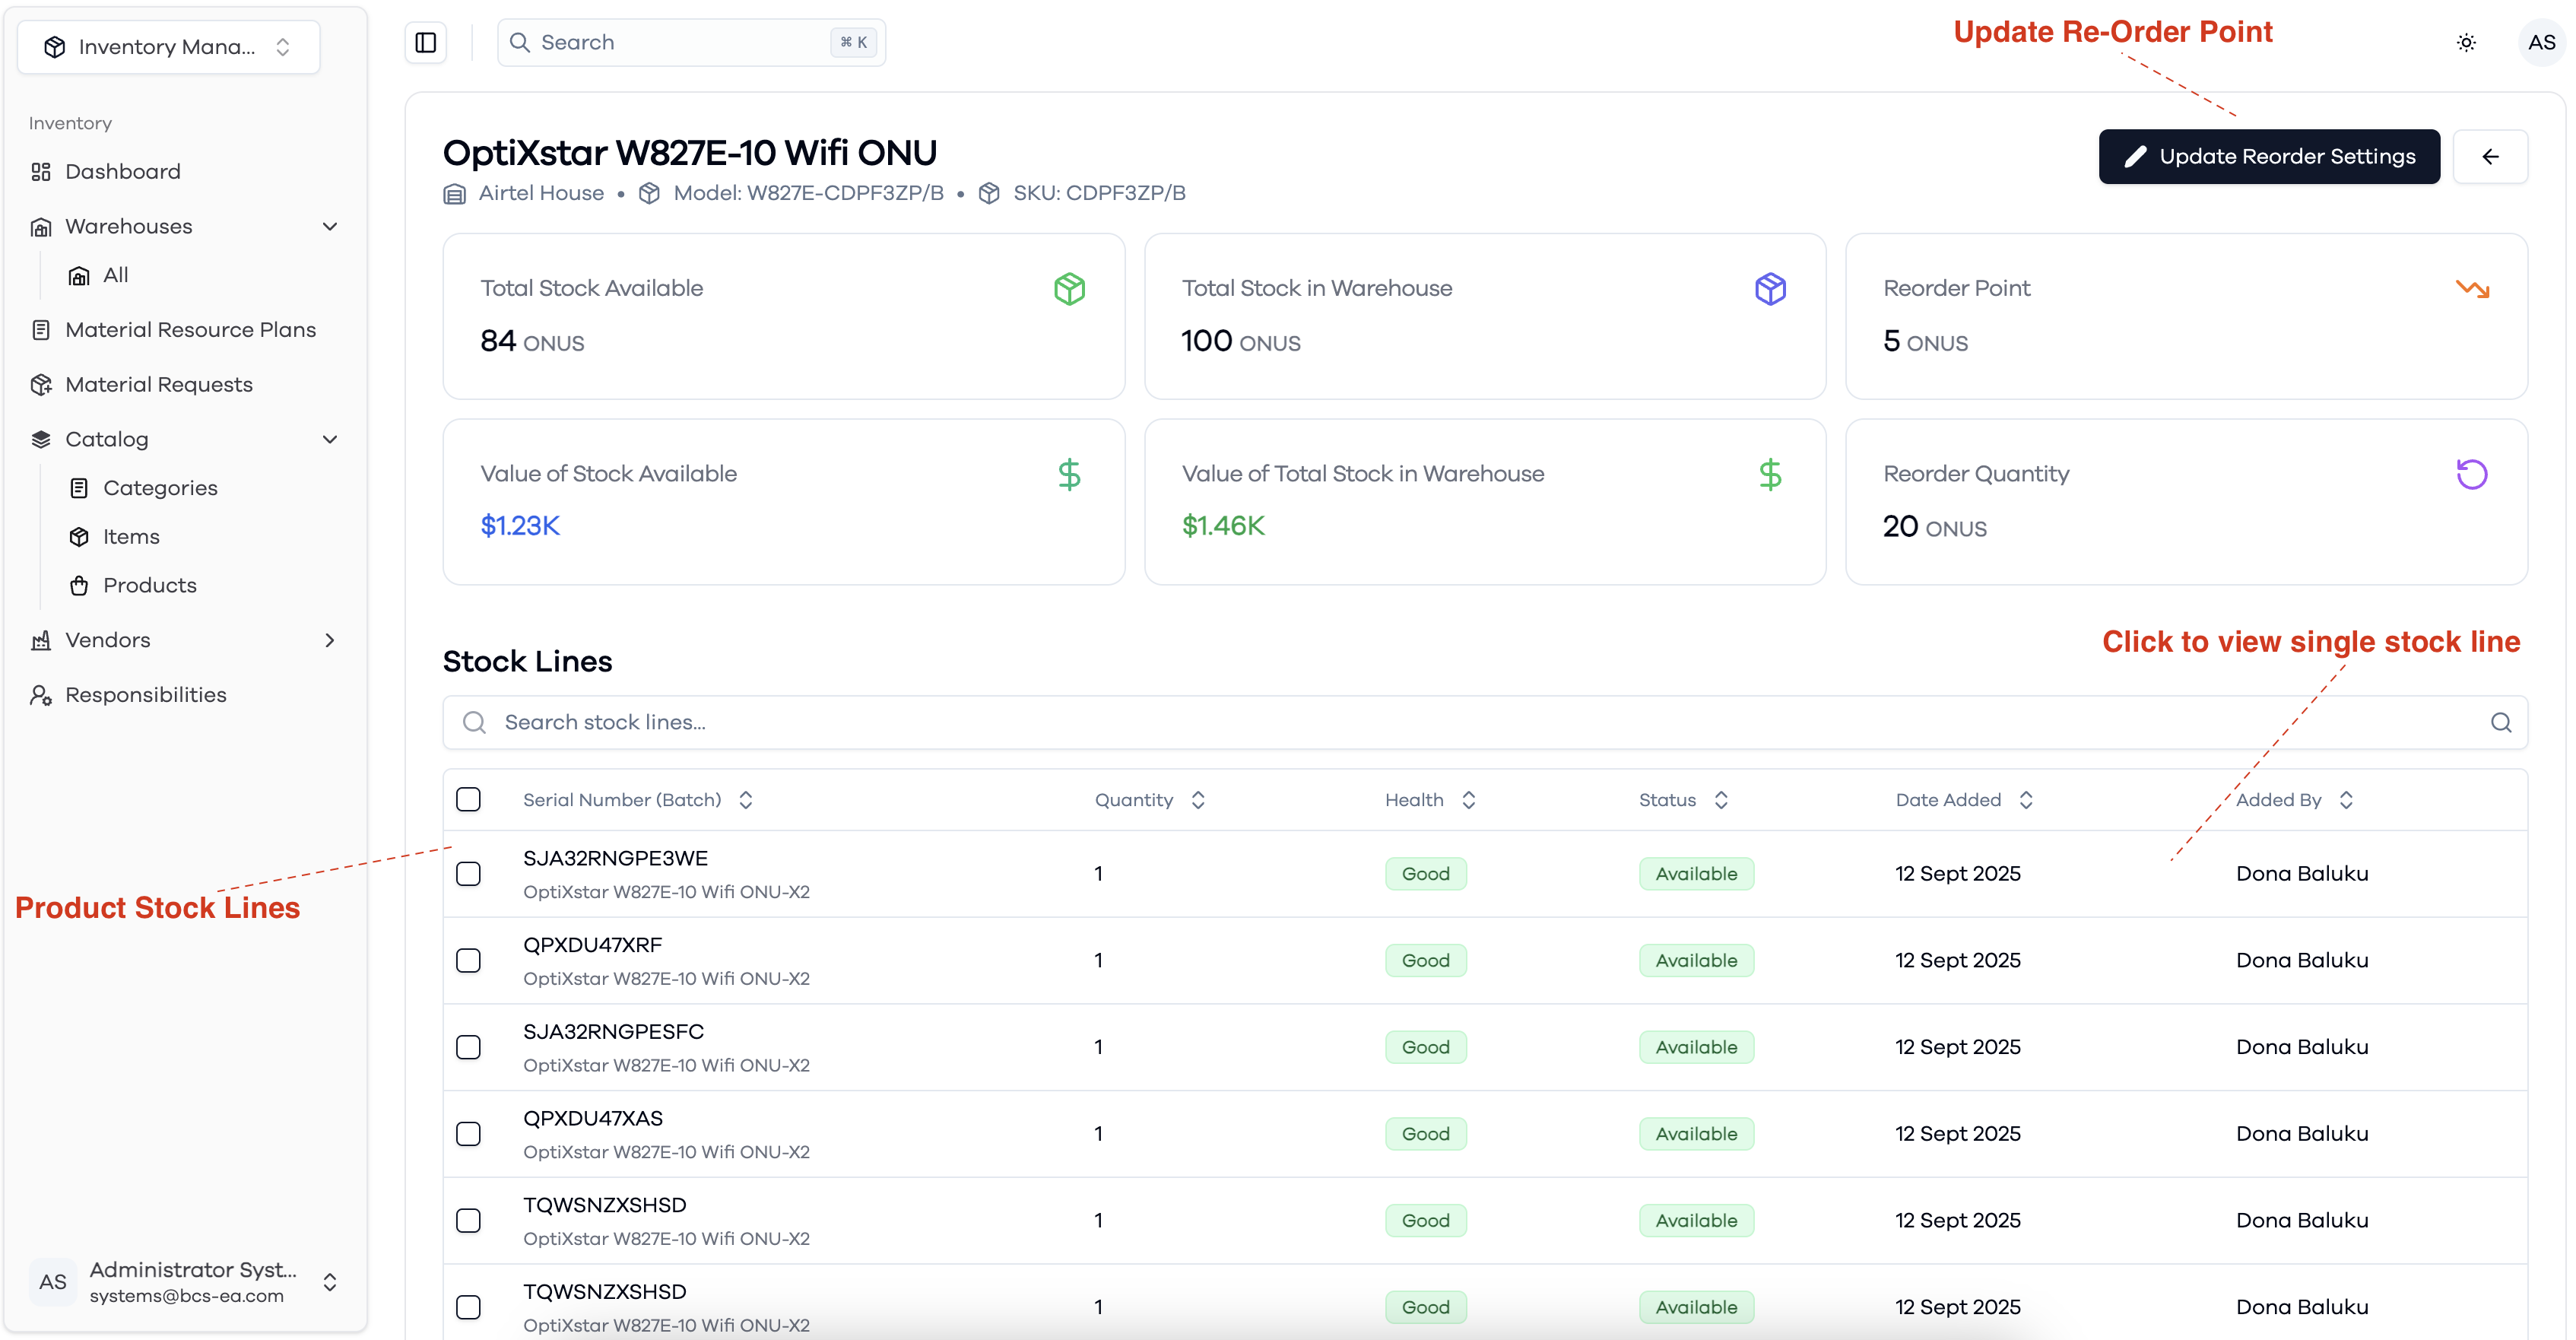Click Update Reorder Settings button

[2269, 156]
